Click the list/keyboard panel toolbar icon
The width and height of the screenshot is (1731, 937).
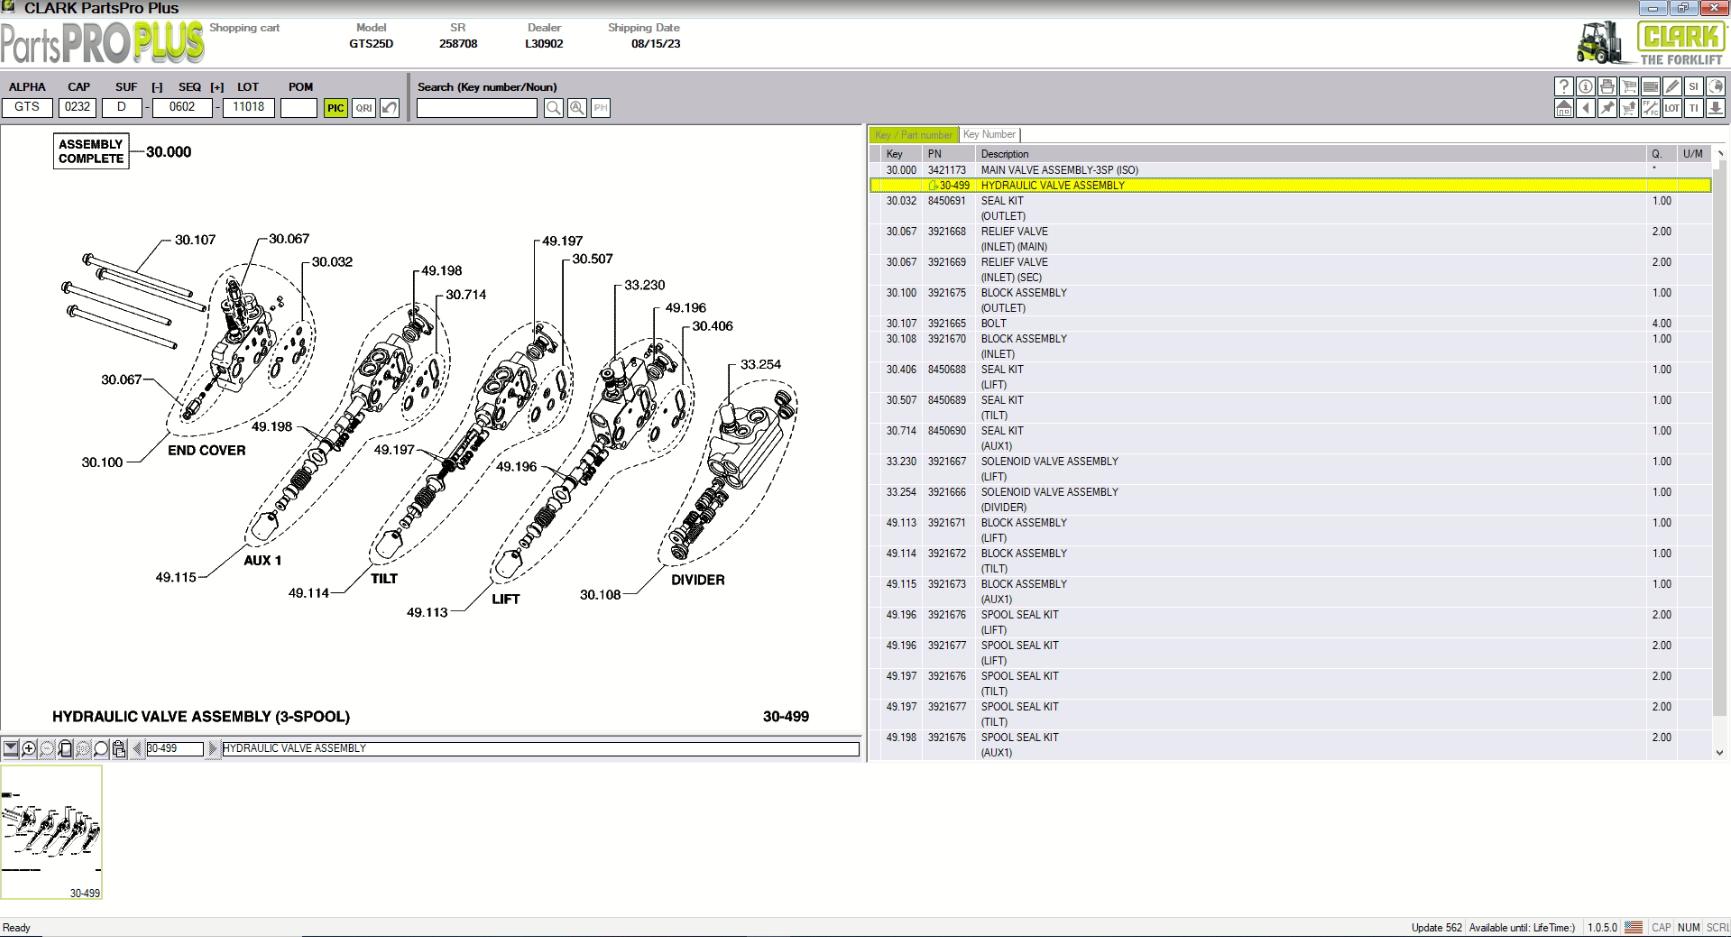point(1651,87)
